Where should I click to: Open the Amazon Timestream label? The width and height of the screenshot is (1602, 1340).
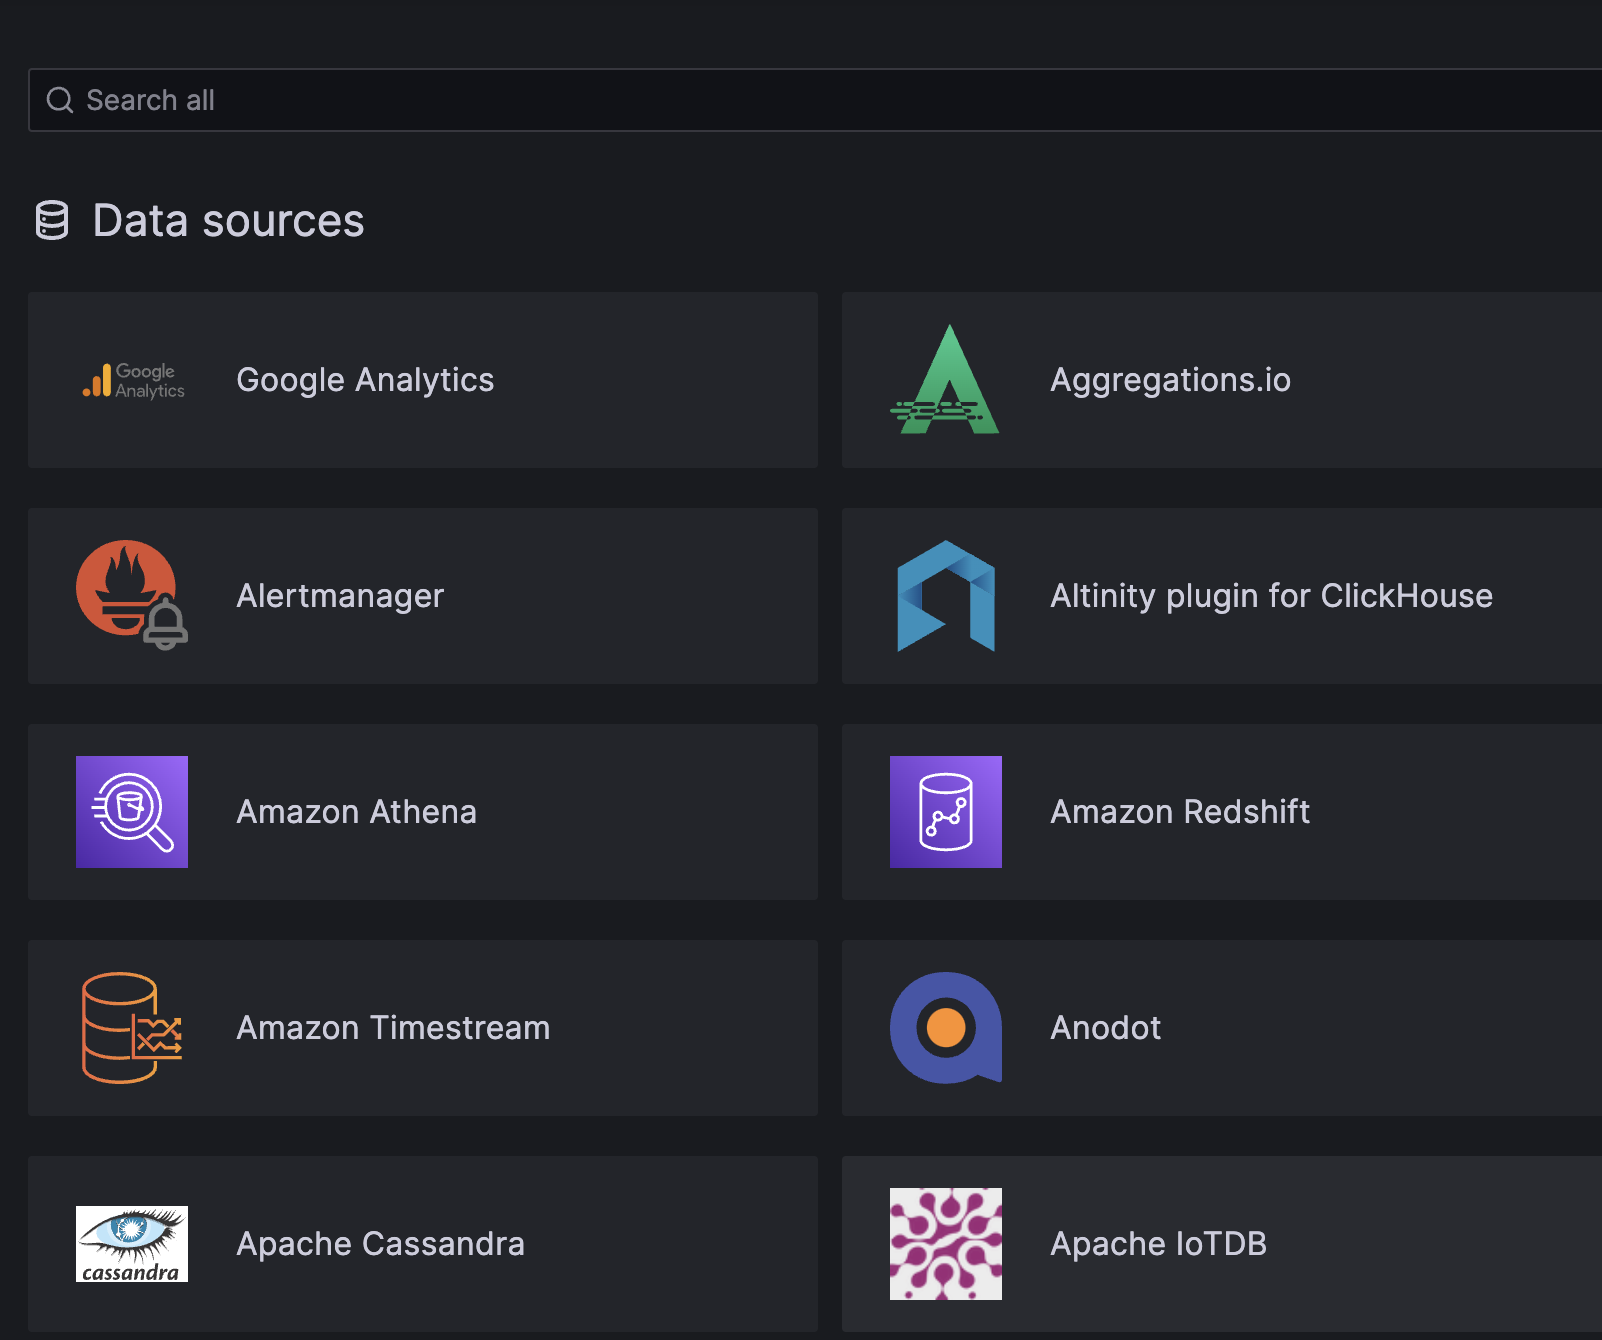click(393, 1028)
